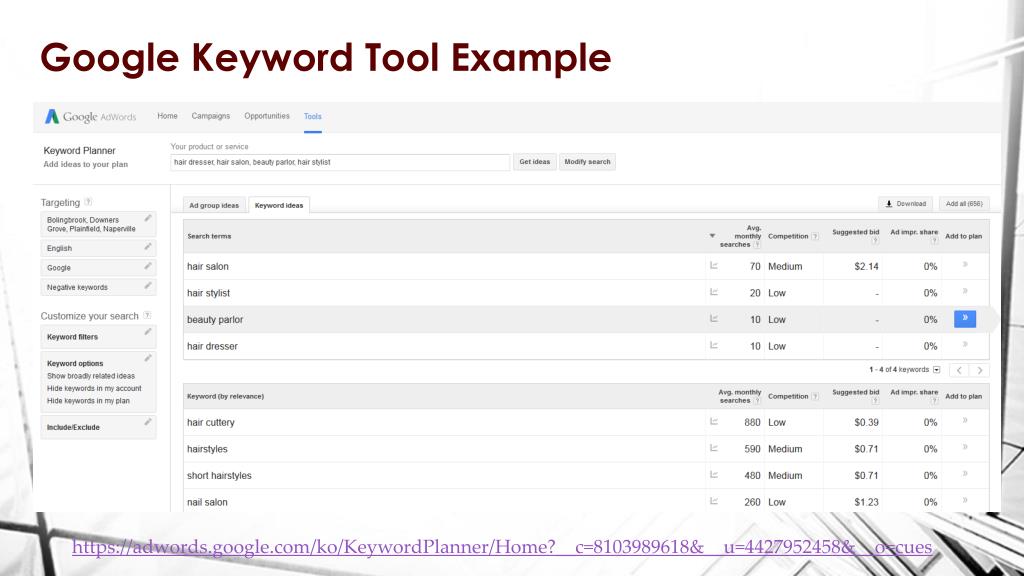Open the Opportunities menu item

[x=266, y=116]
